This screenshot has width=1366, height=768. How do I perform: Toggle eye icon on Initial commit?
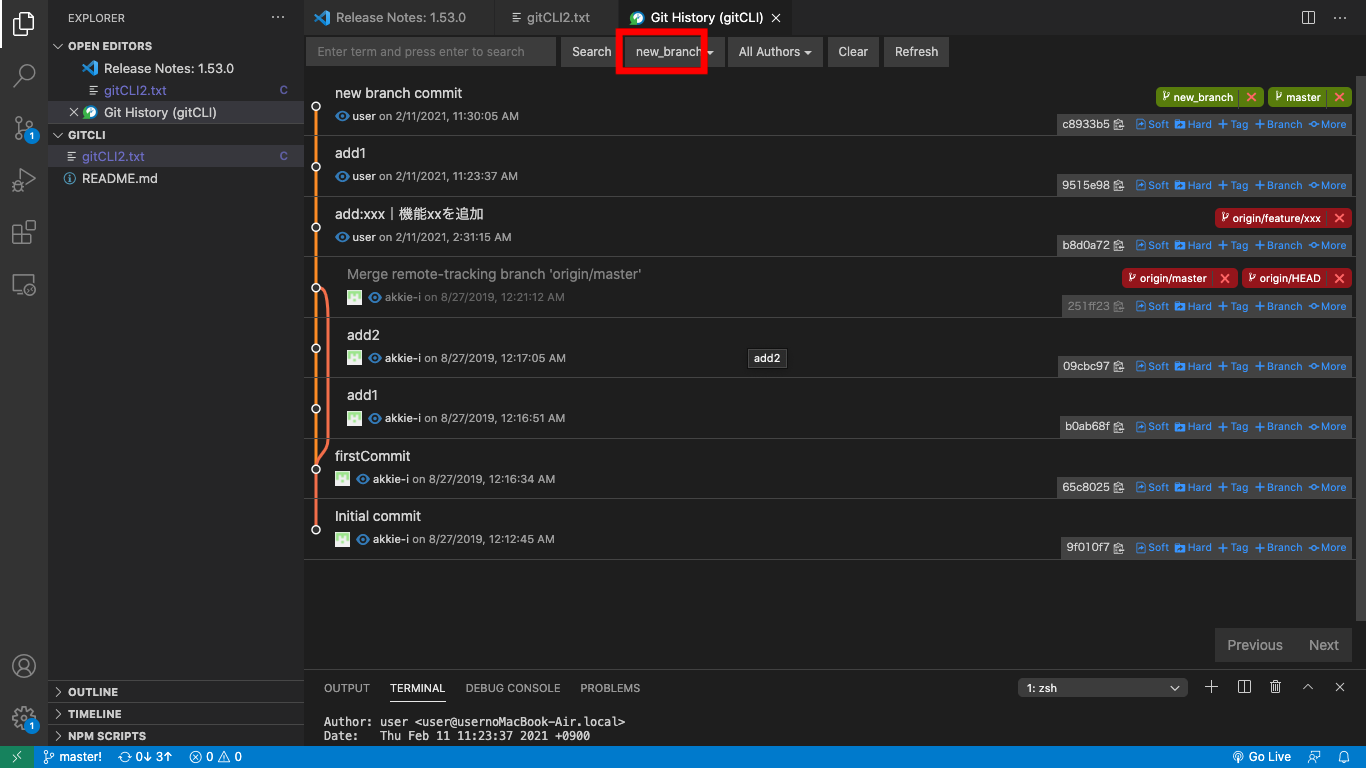[363, 539]
